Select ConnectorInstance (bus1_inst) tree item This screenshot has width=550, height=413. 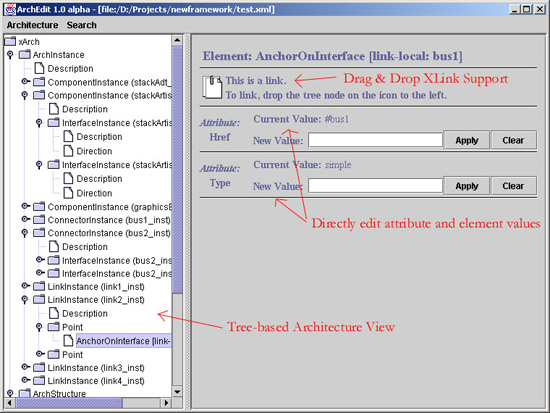(x=109, y=220)
